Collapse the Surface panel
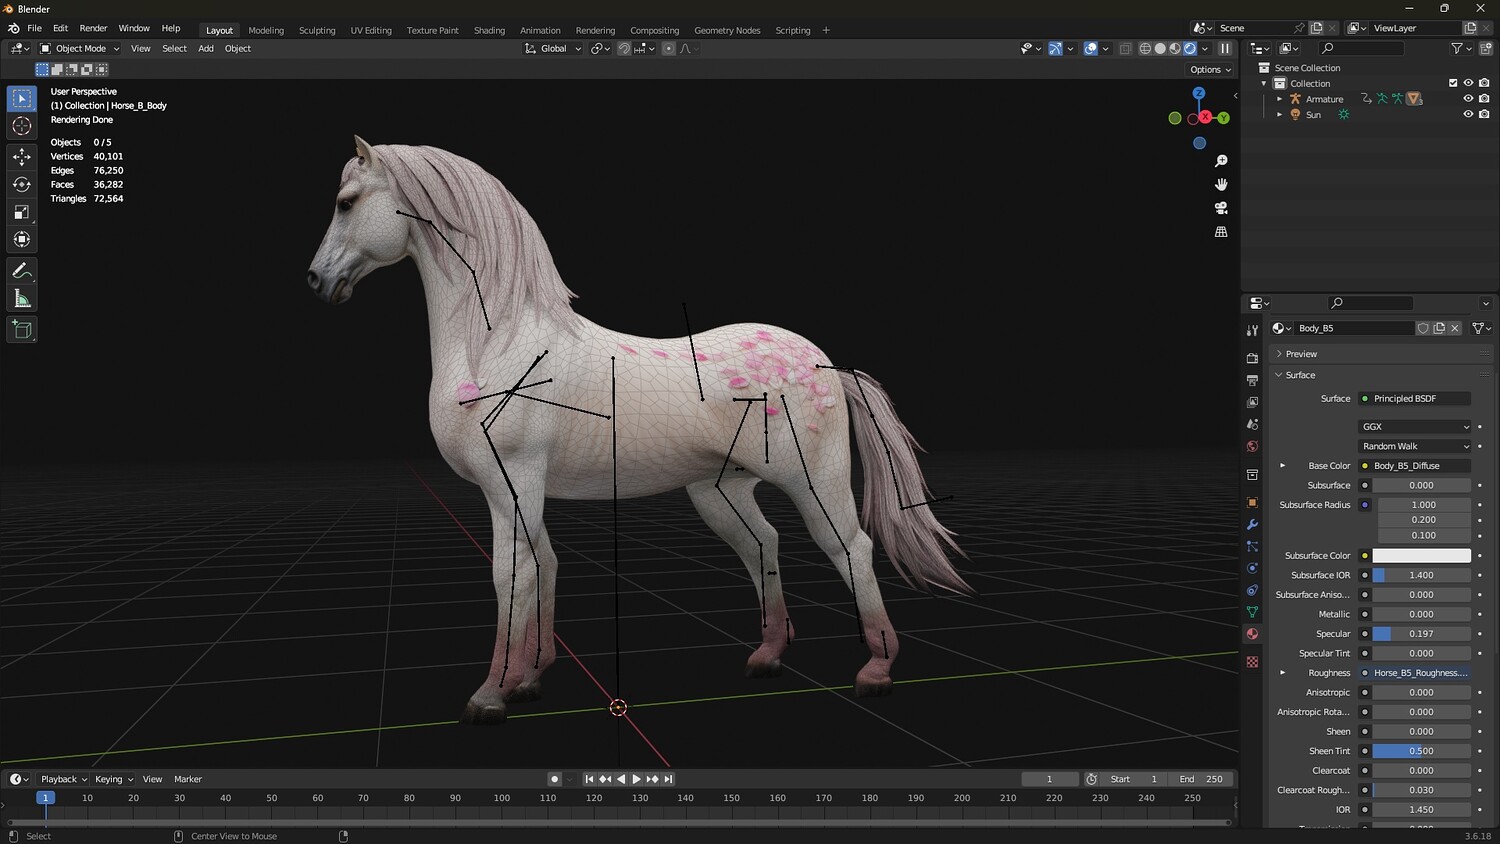Image resolution: width=1500 pixels, height=844 pixels. tap(1300, 375)
